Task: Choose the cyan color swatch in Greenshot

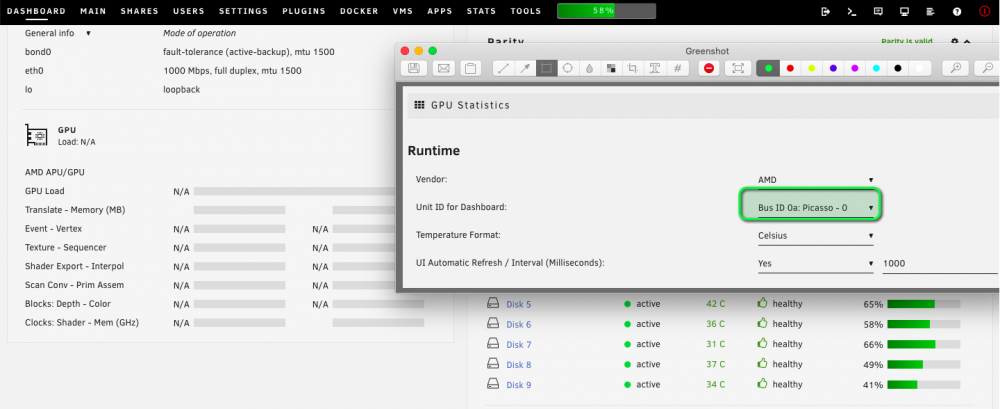Action: click(876, 68)
